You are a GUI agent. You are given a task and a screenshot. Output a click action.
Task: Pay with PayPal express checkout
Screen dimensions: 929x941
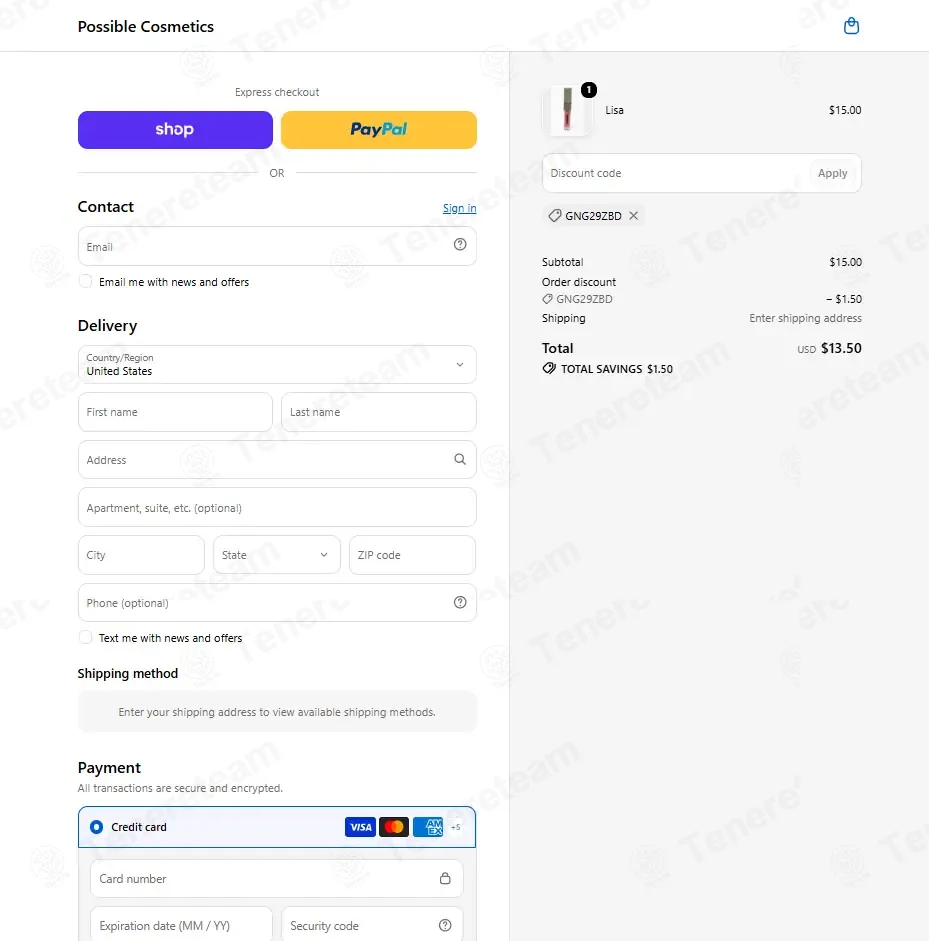[379, 130]
